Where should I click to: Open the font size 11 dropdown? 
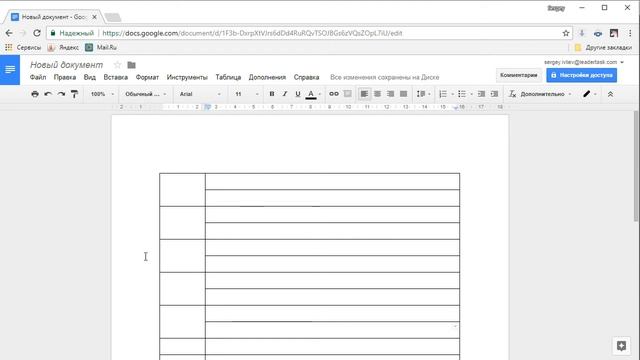click(247, 94)
